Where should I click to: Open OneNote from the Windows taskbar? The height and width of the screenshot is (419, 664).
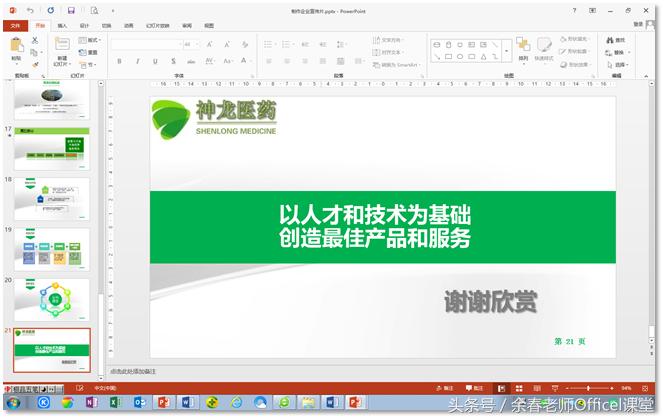[x=91, y=403]
